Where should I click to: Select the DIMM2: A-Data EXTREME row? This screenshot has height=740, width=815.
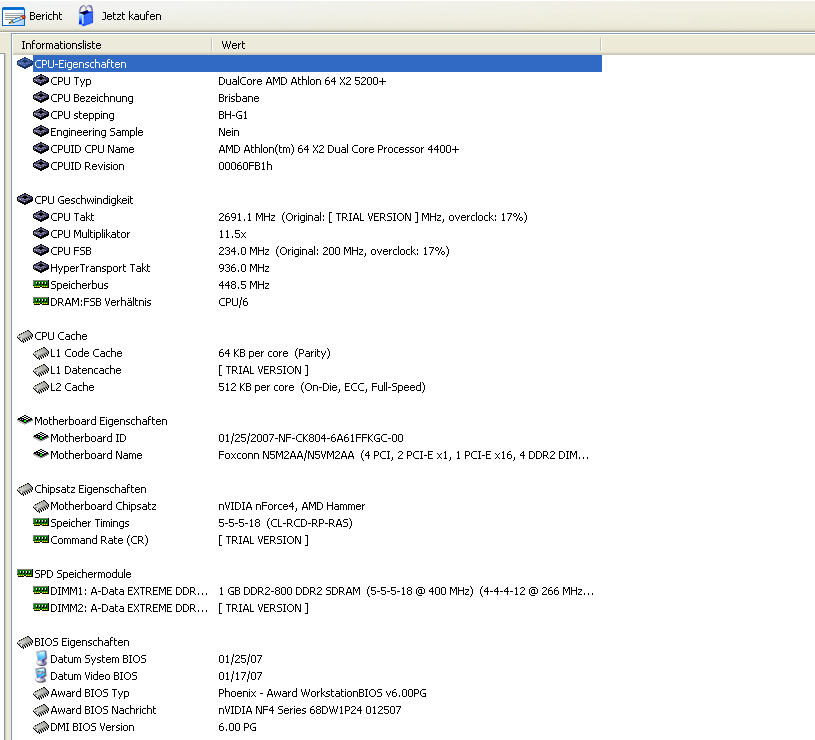point(129,608)
